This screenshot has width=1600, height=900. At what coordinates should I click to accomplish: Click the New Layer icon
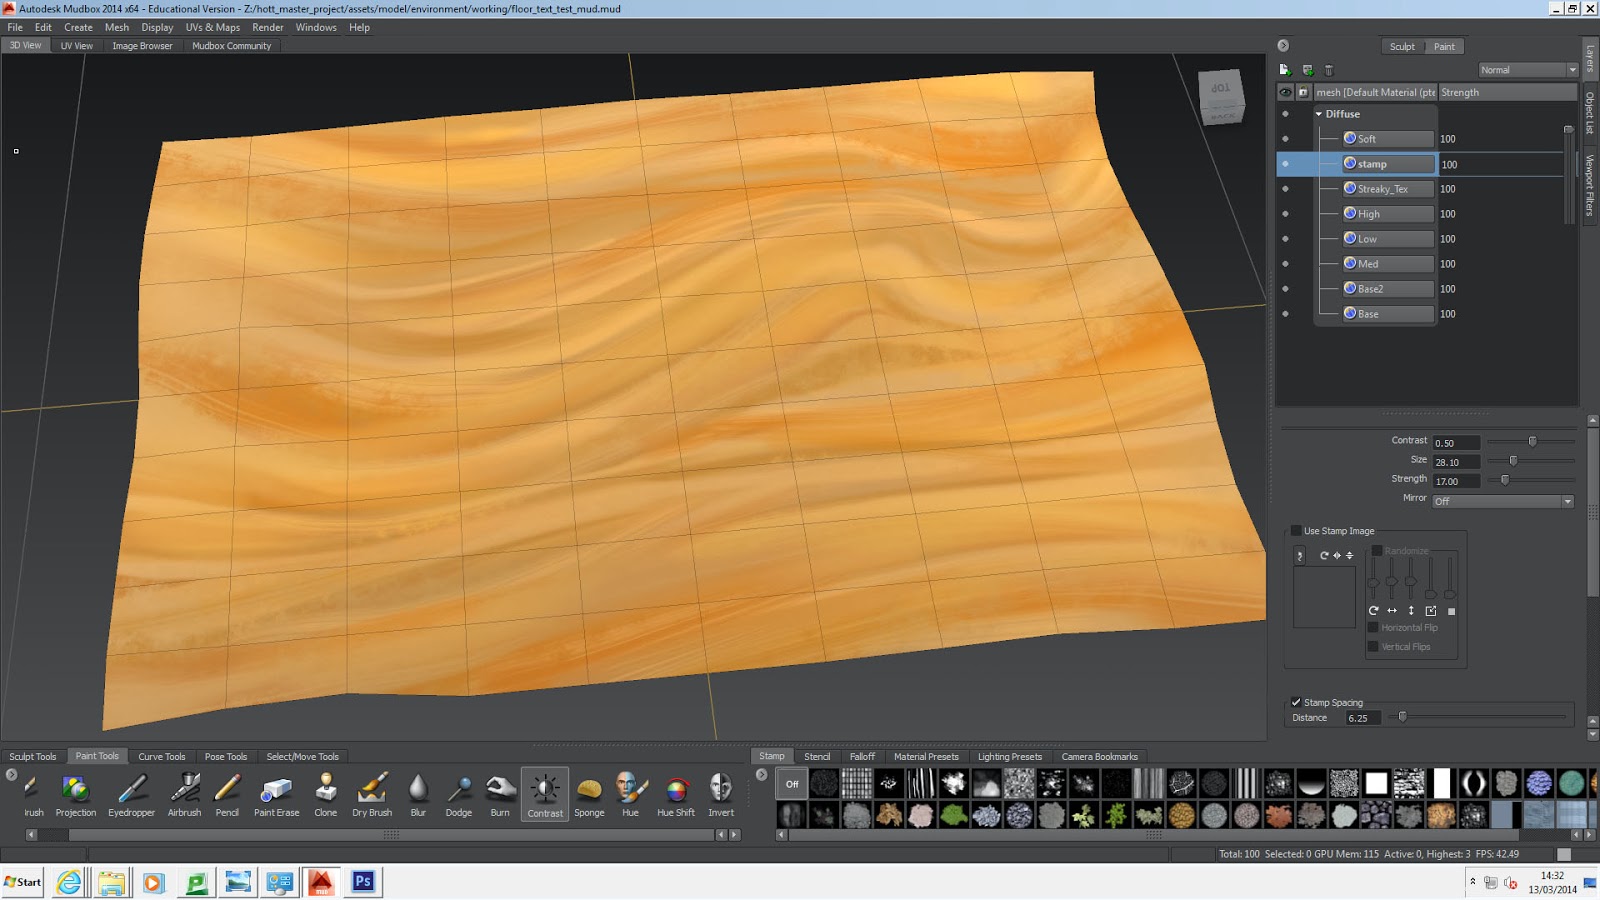[1285, 70]
